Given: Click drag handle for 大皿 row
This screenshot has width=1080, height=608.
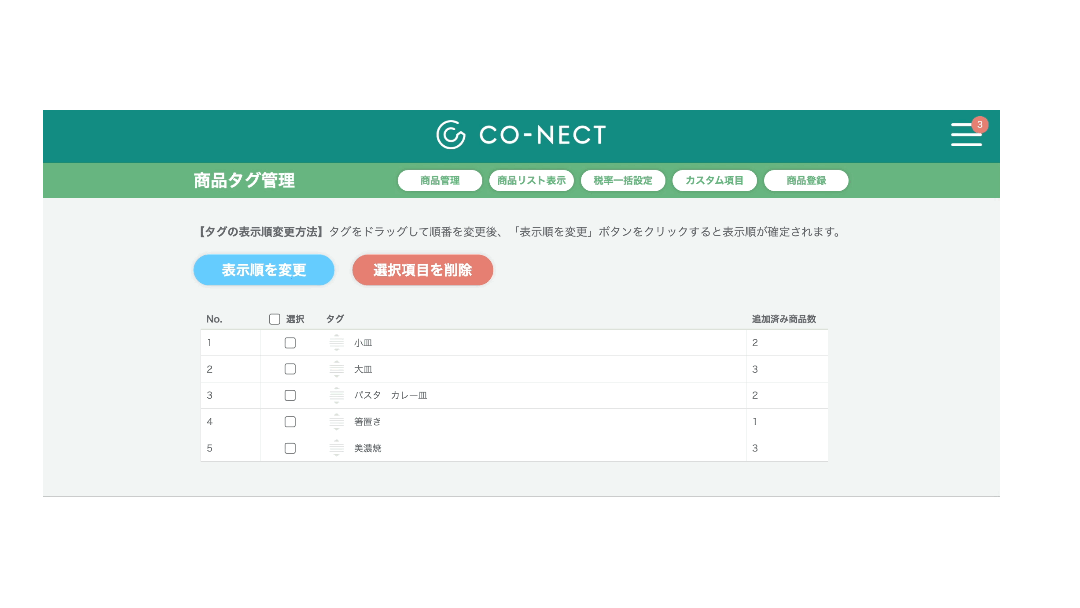Looking at the screenshot, I should coord(336,369).
